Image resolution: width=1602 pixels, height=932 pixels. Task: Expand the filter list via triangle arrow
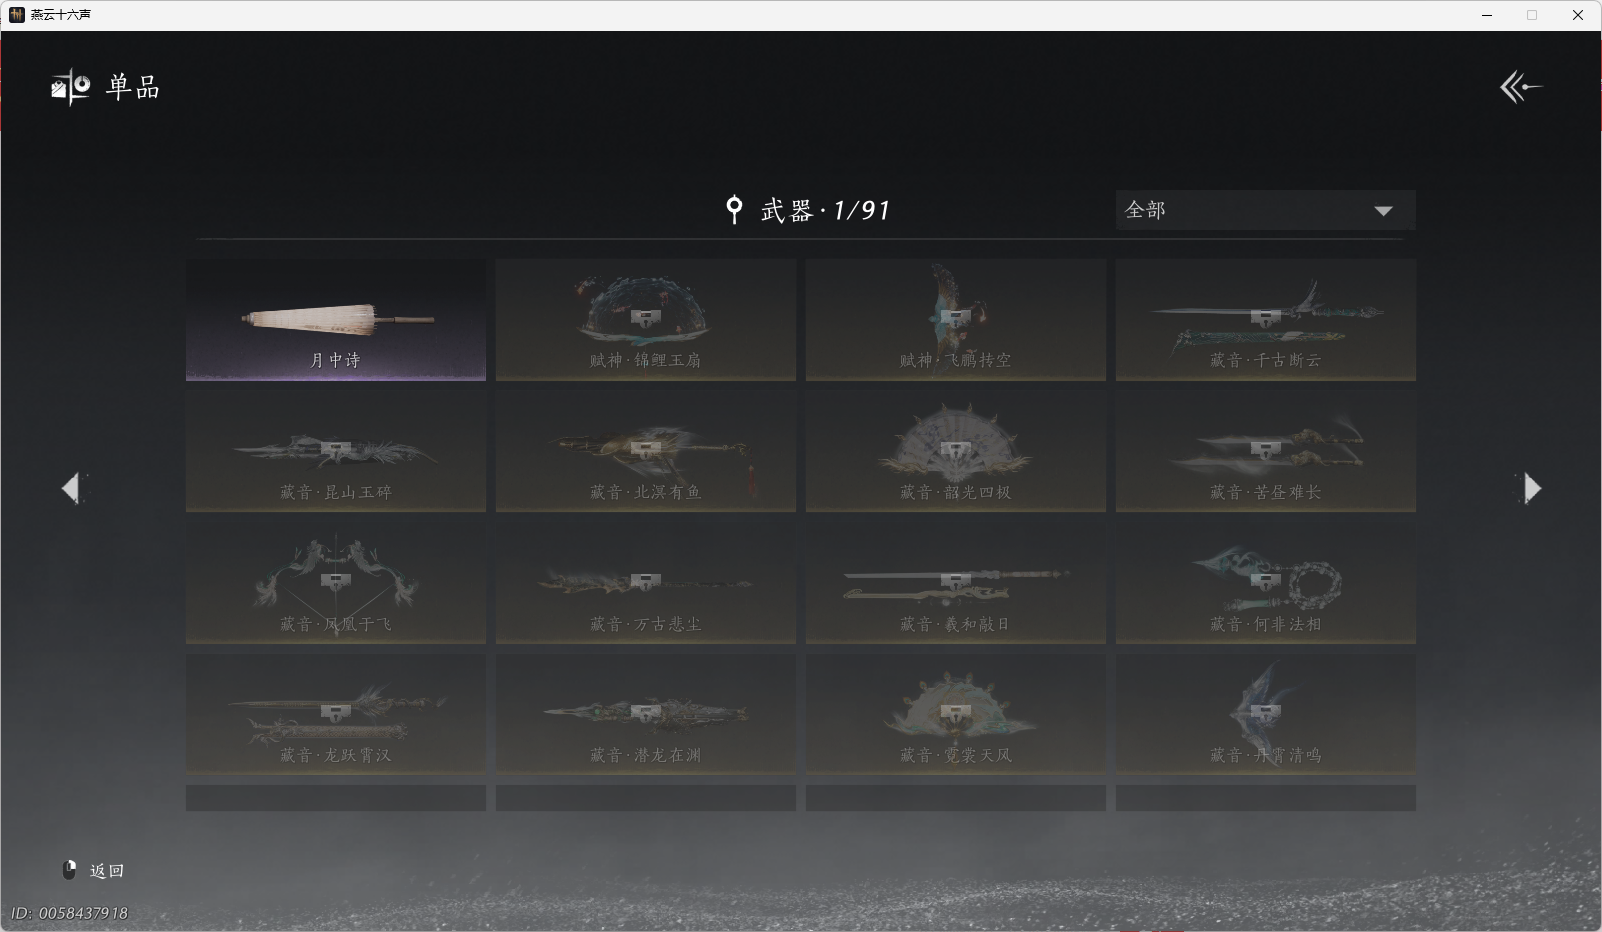[1383, 211]
